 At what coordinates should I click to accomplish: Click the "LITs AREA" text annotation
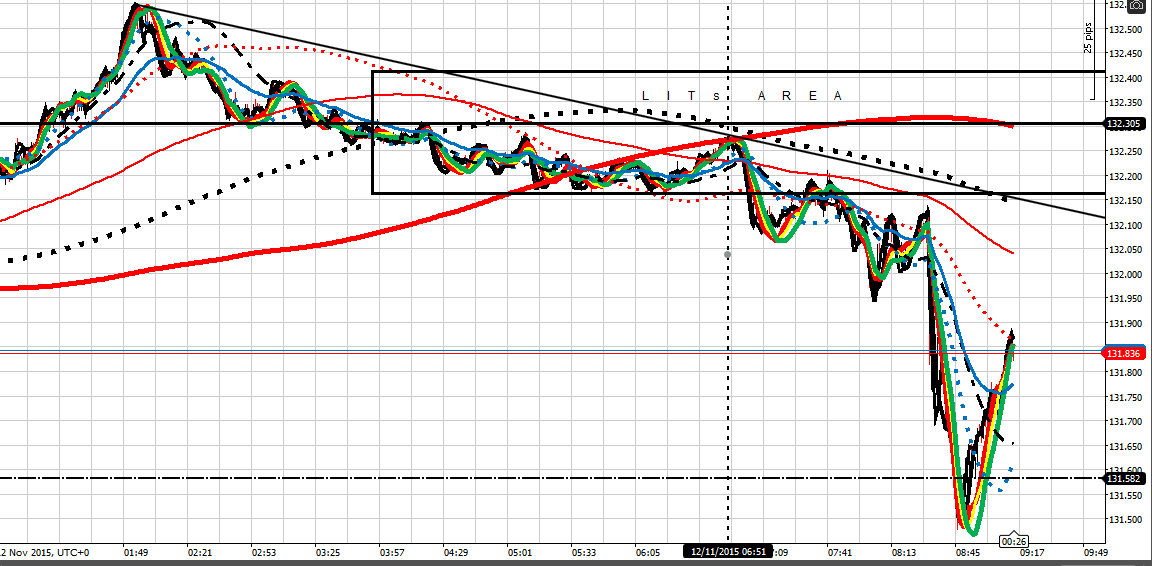[741, 96]
